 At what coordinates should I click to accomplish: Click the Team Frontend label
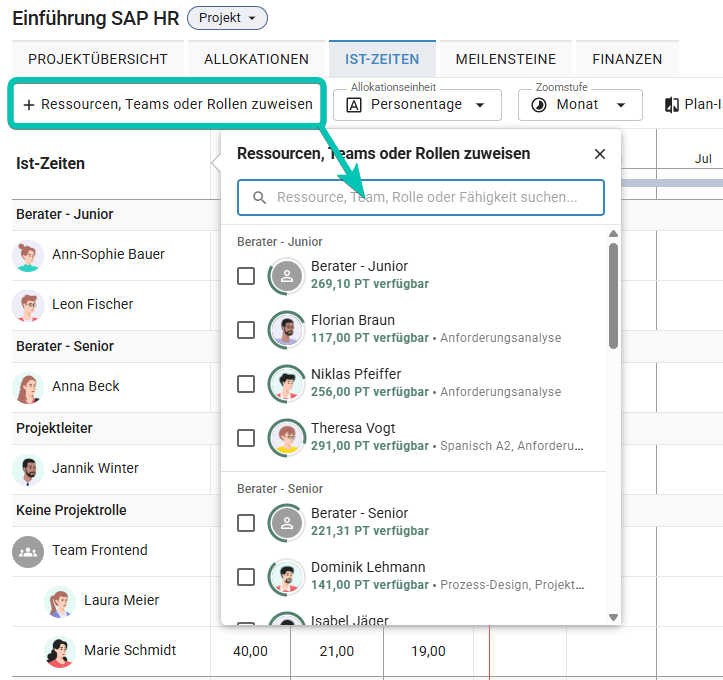tap(100, 550)
